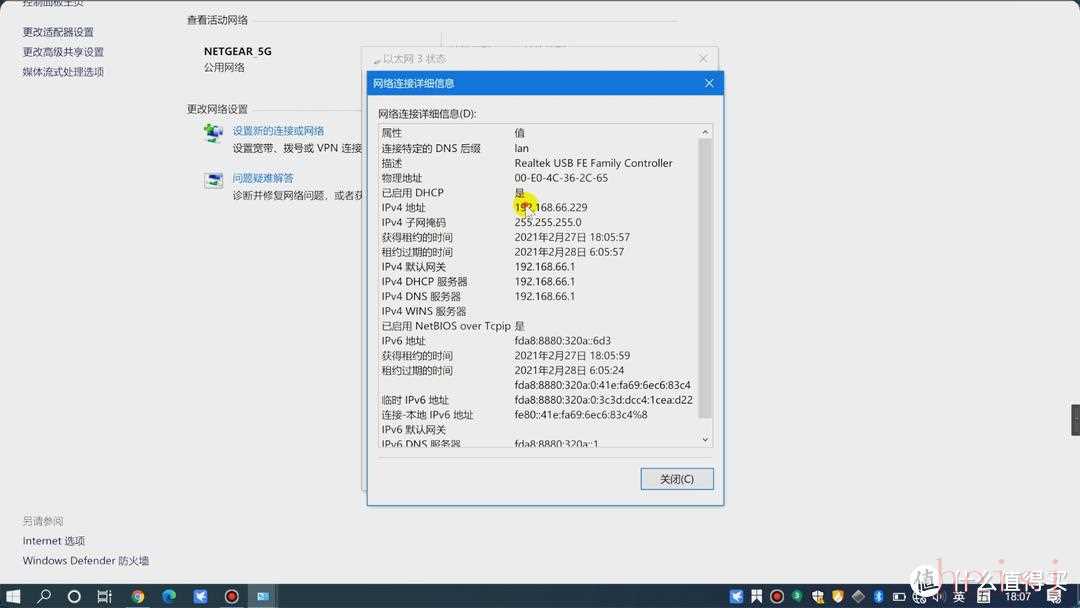This screenshot has height=608, width=1080.
Task: Open Task View on taskbar
Action: pos(104,596)
